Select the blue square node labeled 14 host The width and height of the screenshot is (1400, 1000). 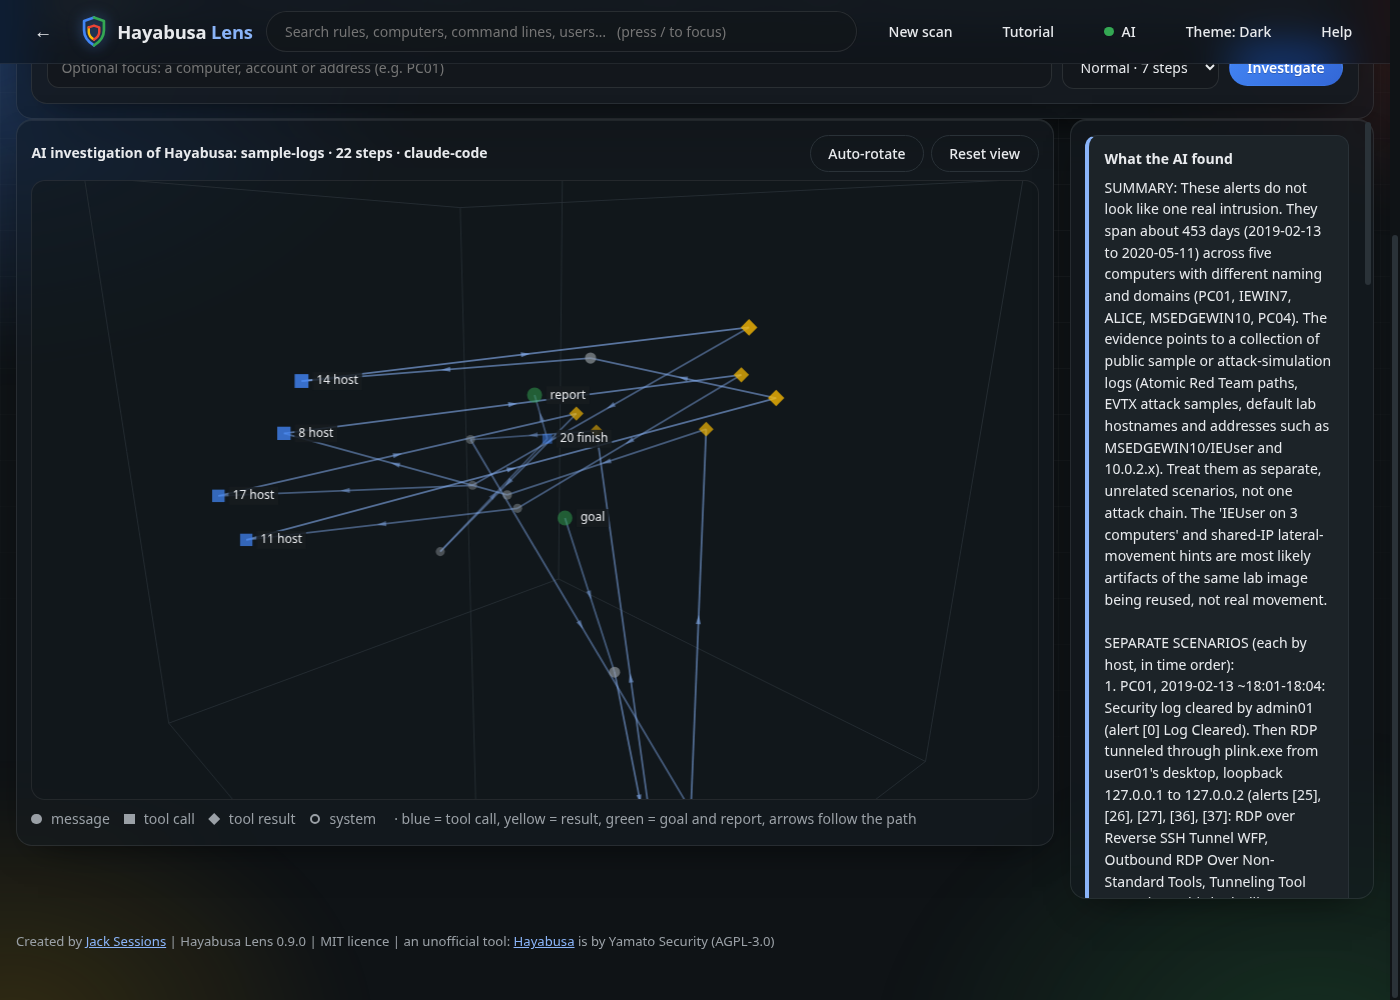[301, 381]
